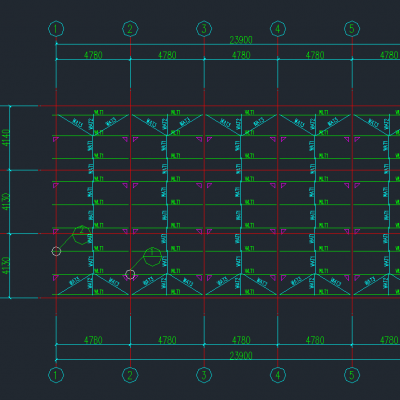This screenshot has width=400, height=400.
Task: Click the bottom overall dimension text 23900
Action: point(241,356)
